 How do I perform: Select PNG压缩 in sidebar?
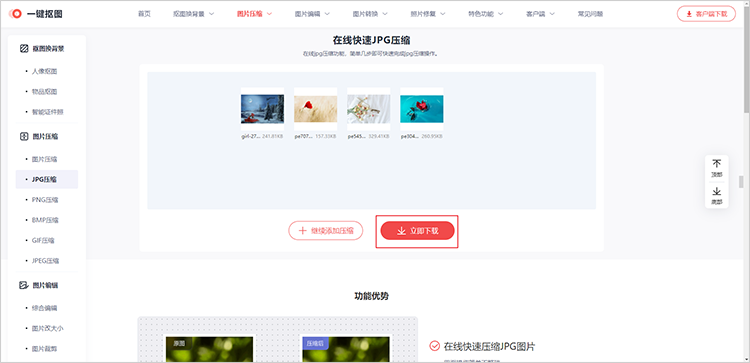point(45,199)
